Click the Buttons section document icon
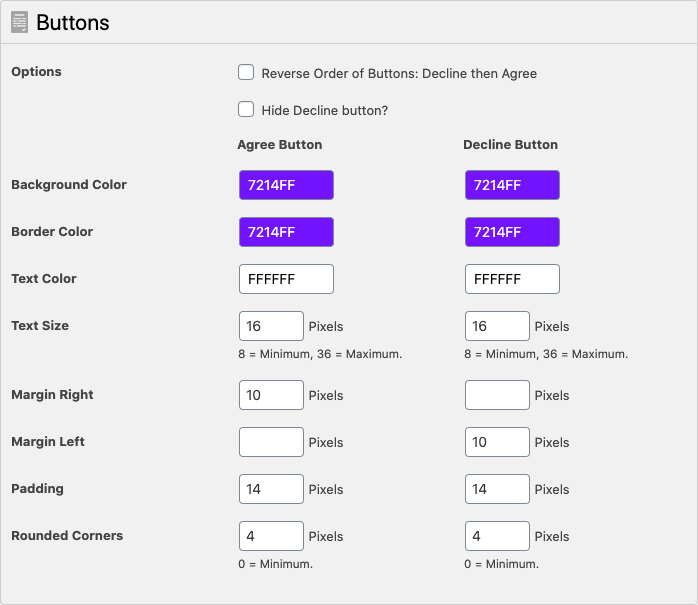 19,22
